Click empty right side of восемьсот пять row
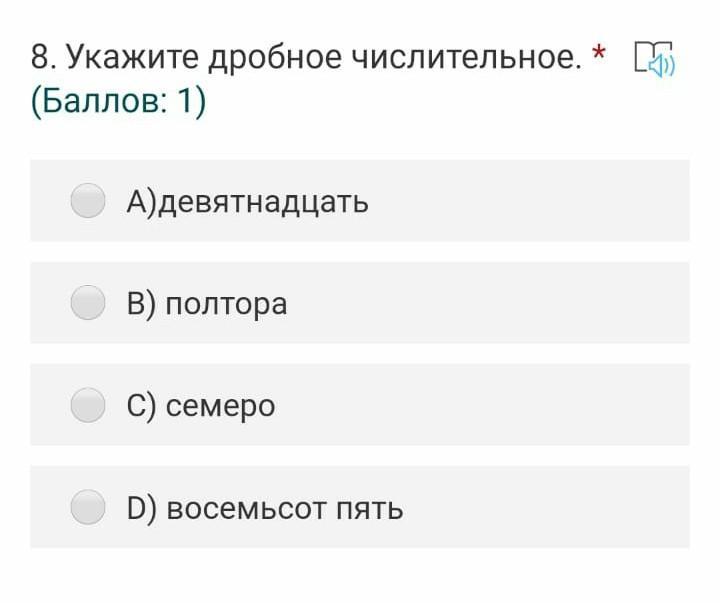This screenshot has width=720, height=603. (x=560, y=507)
